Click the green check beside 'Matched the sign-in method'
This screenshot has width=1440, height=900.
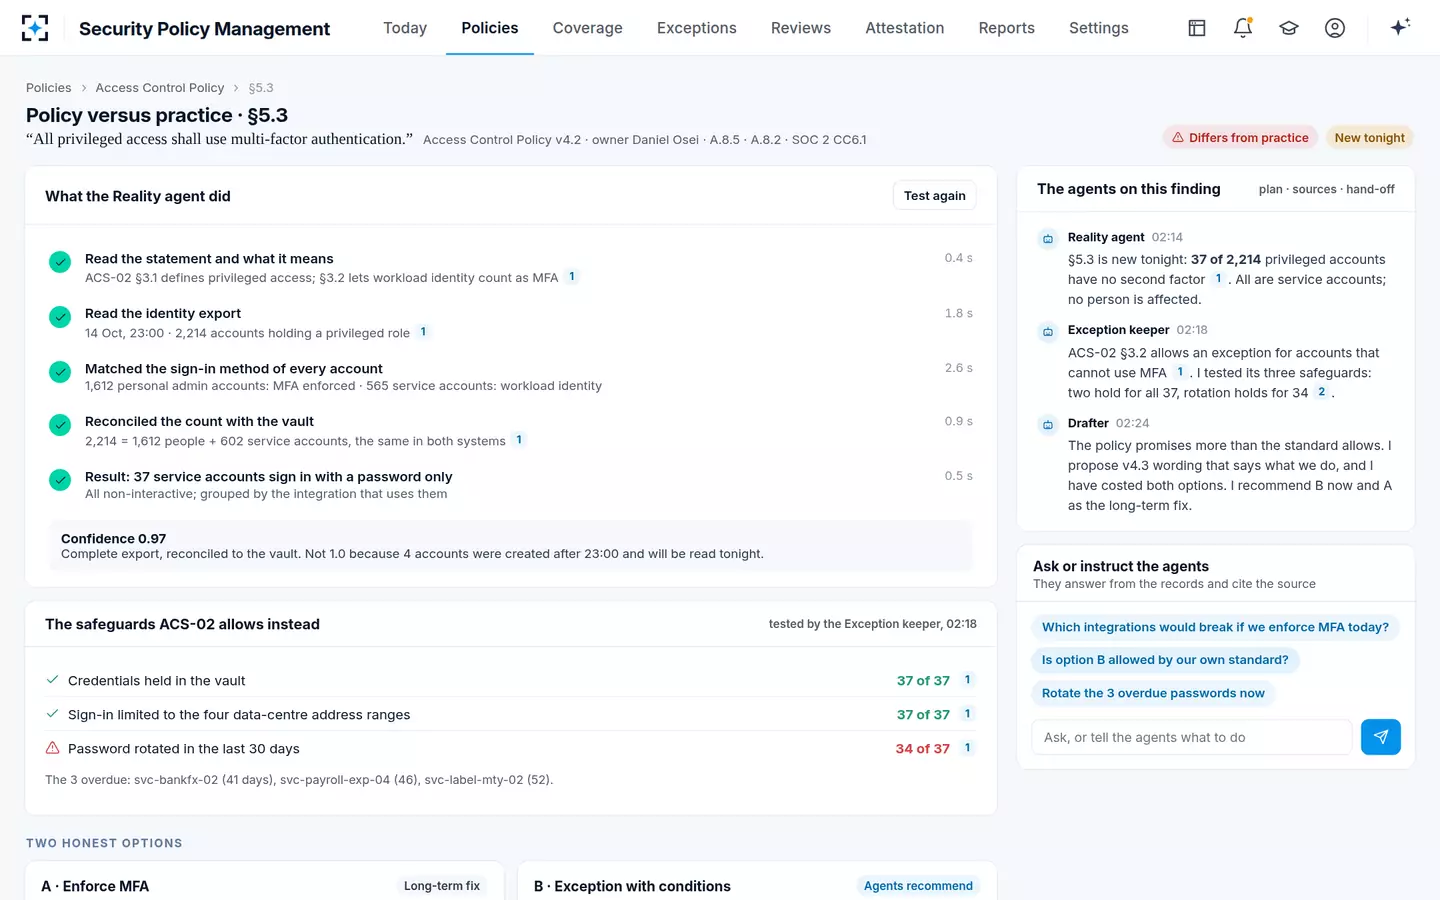[x=60, y=371]
